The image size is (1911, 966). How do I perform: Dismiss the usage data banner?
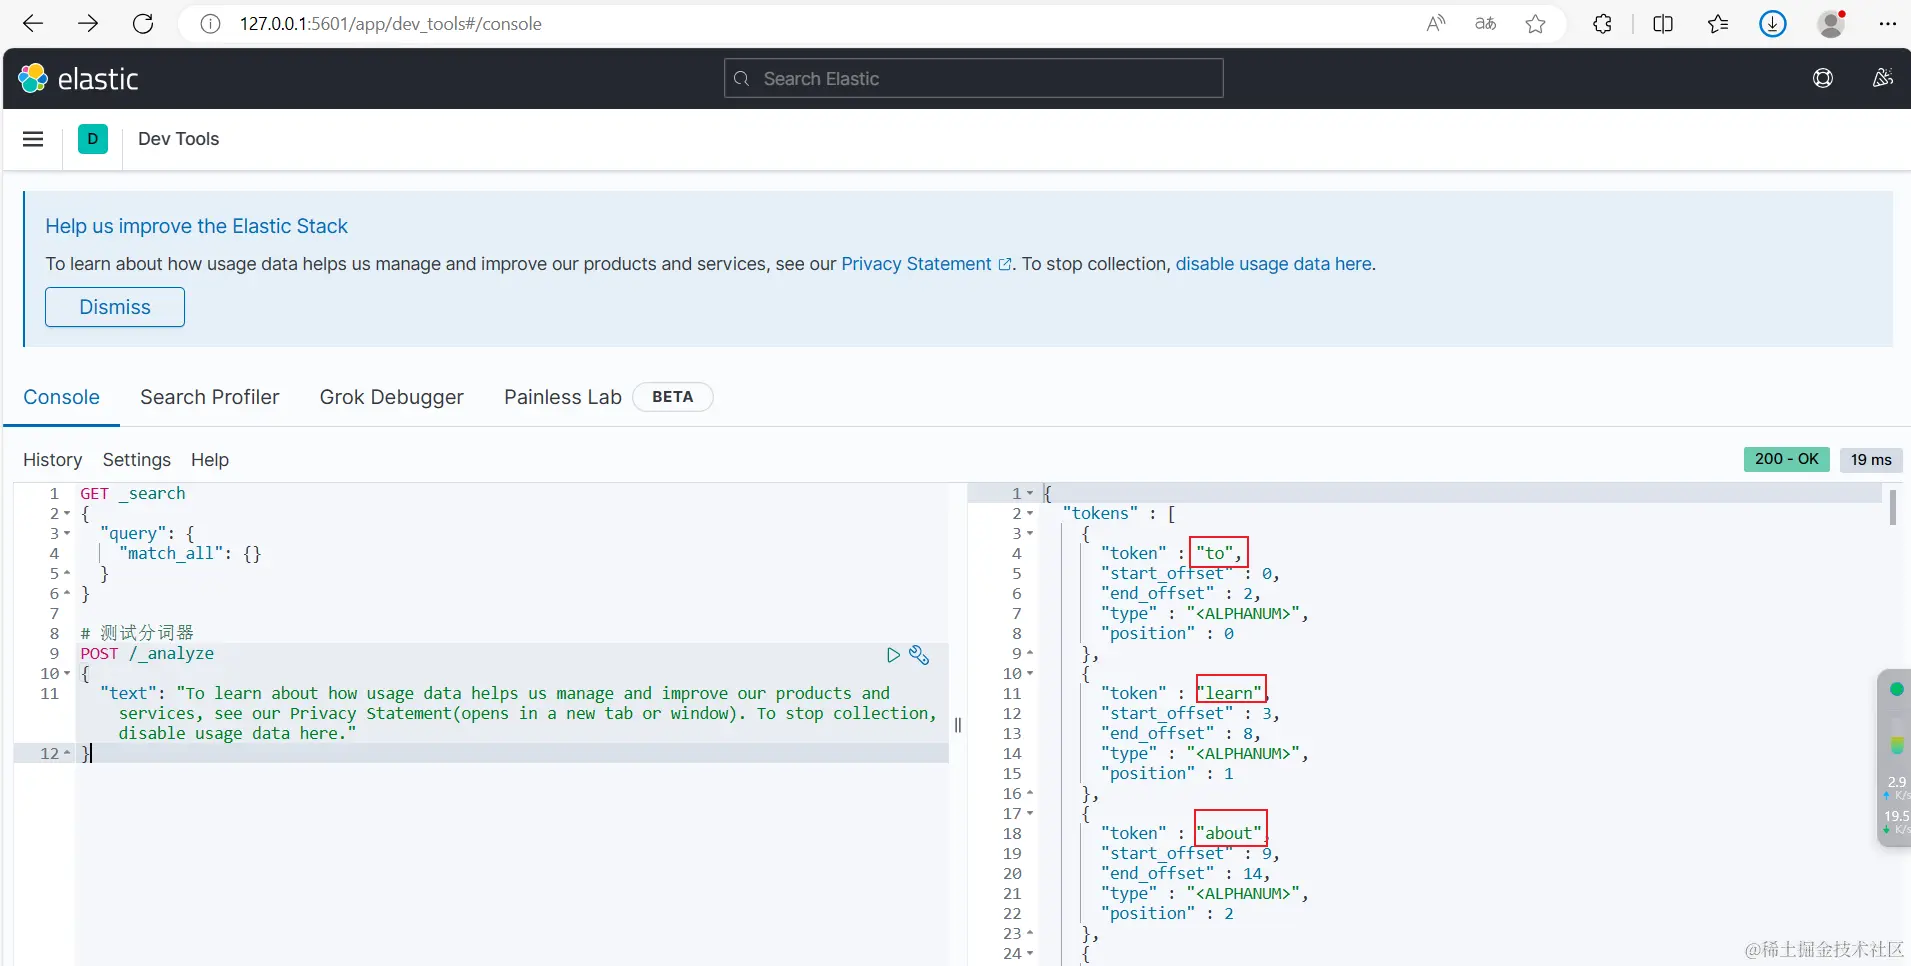pos(115,307)
